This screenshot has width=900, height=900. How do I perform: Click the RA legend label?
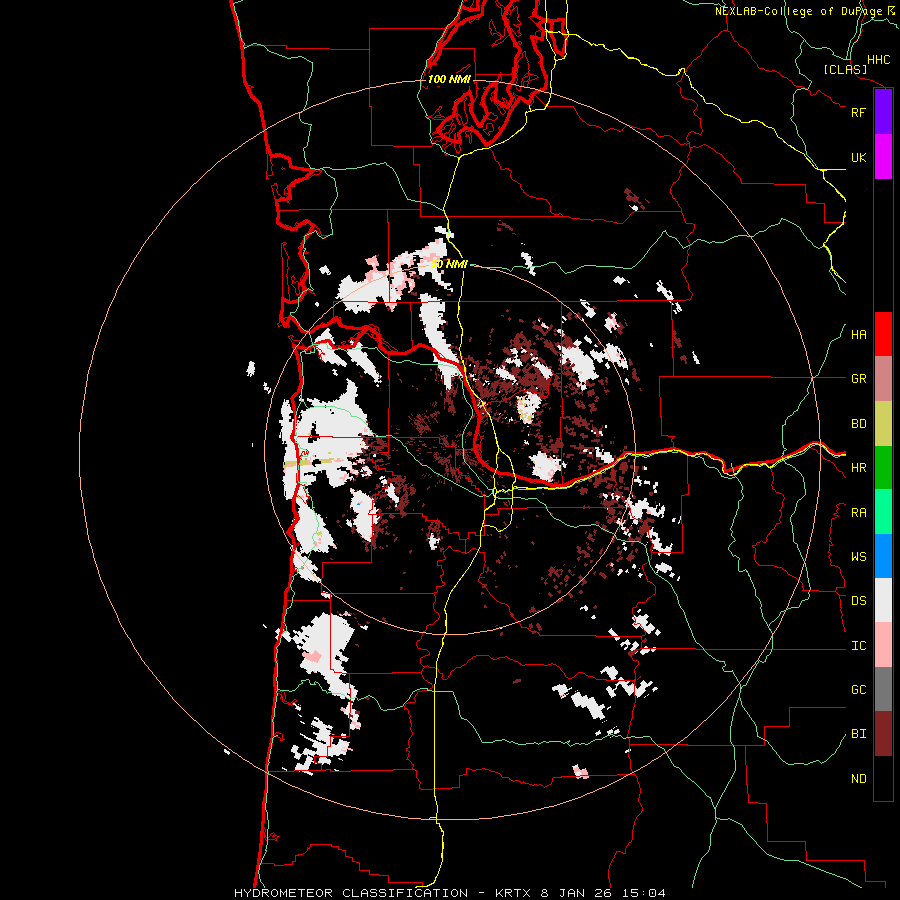(858, 512)
